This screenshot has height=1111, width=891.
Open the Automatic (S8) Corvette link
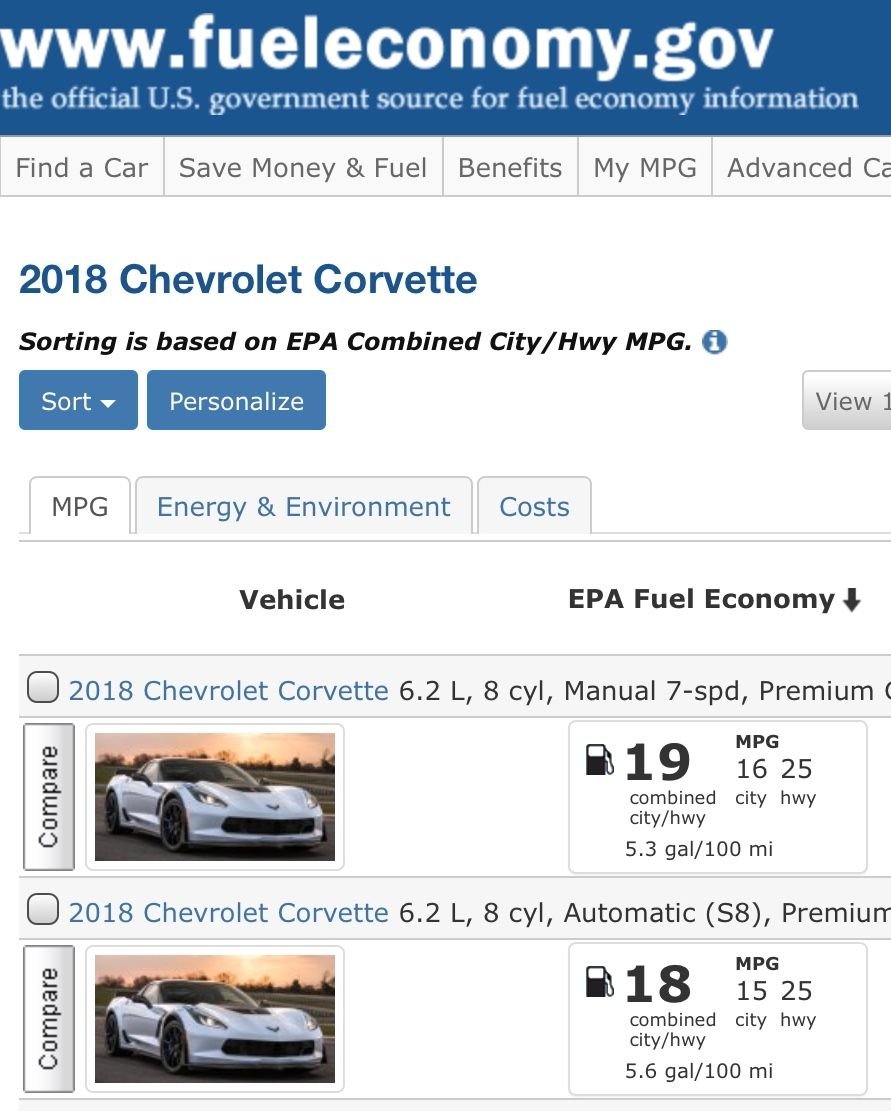pos(228,913)
